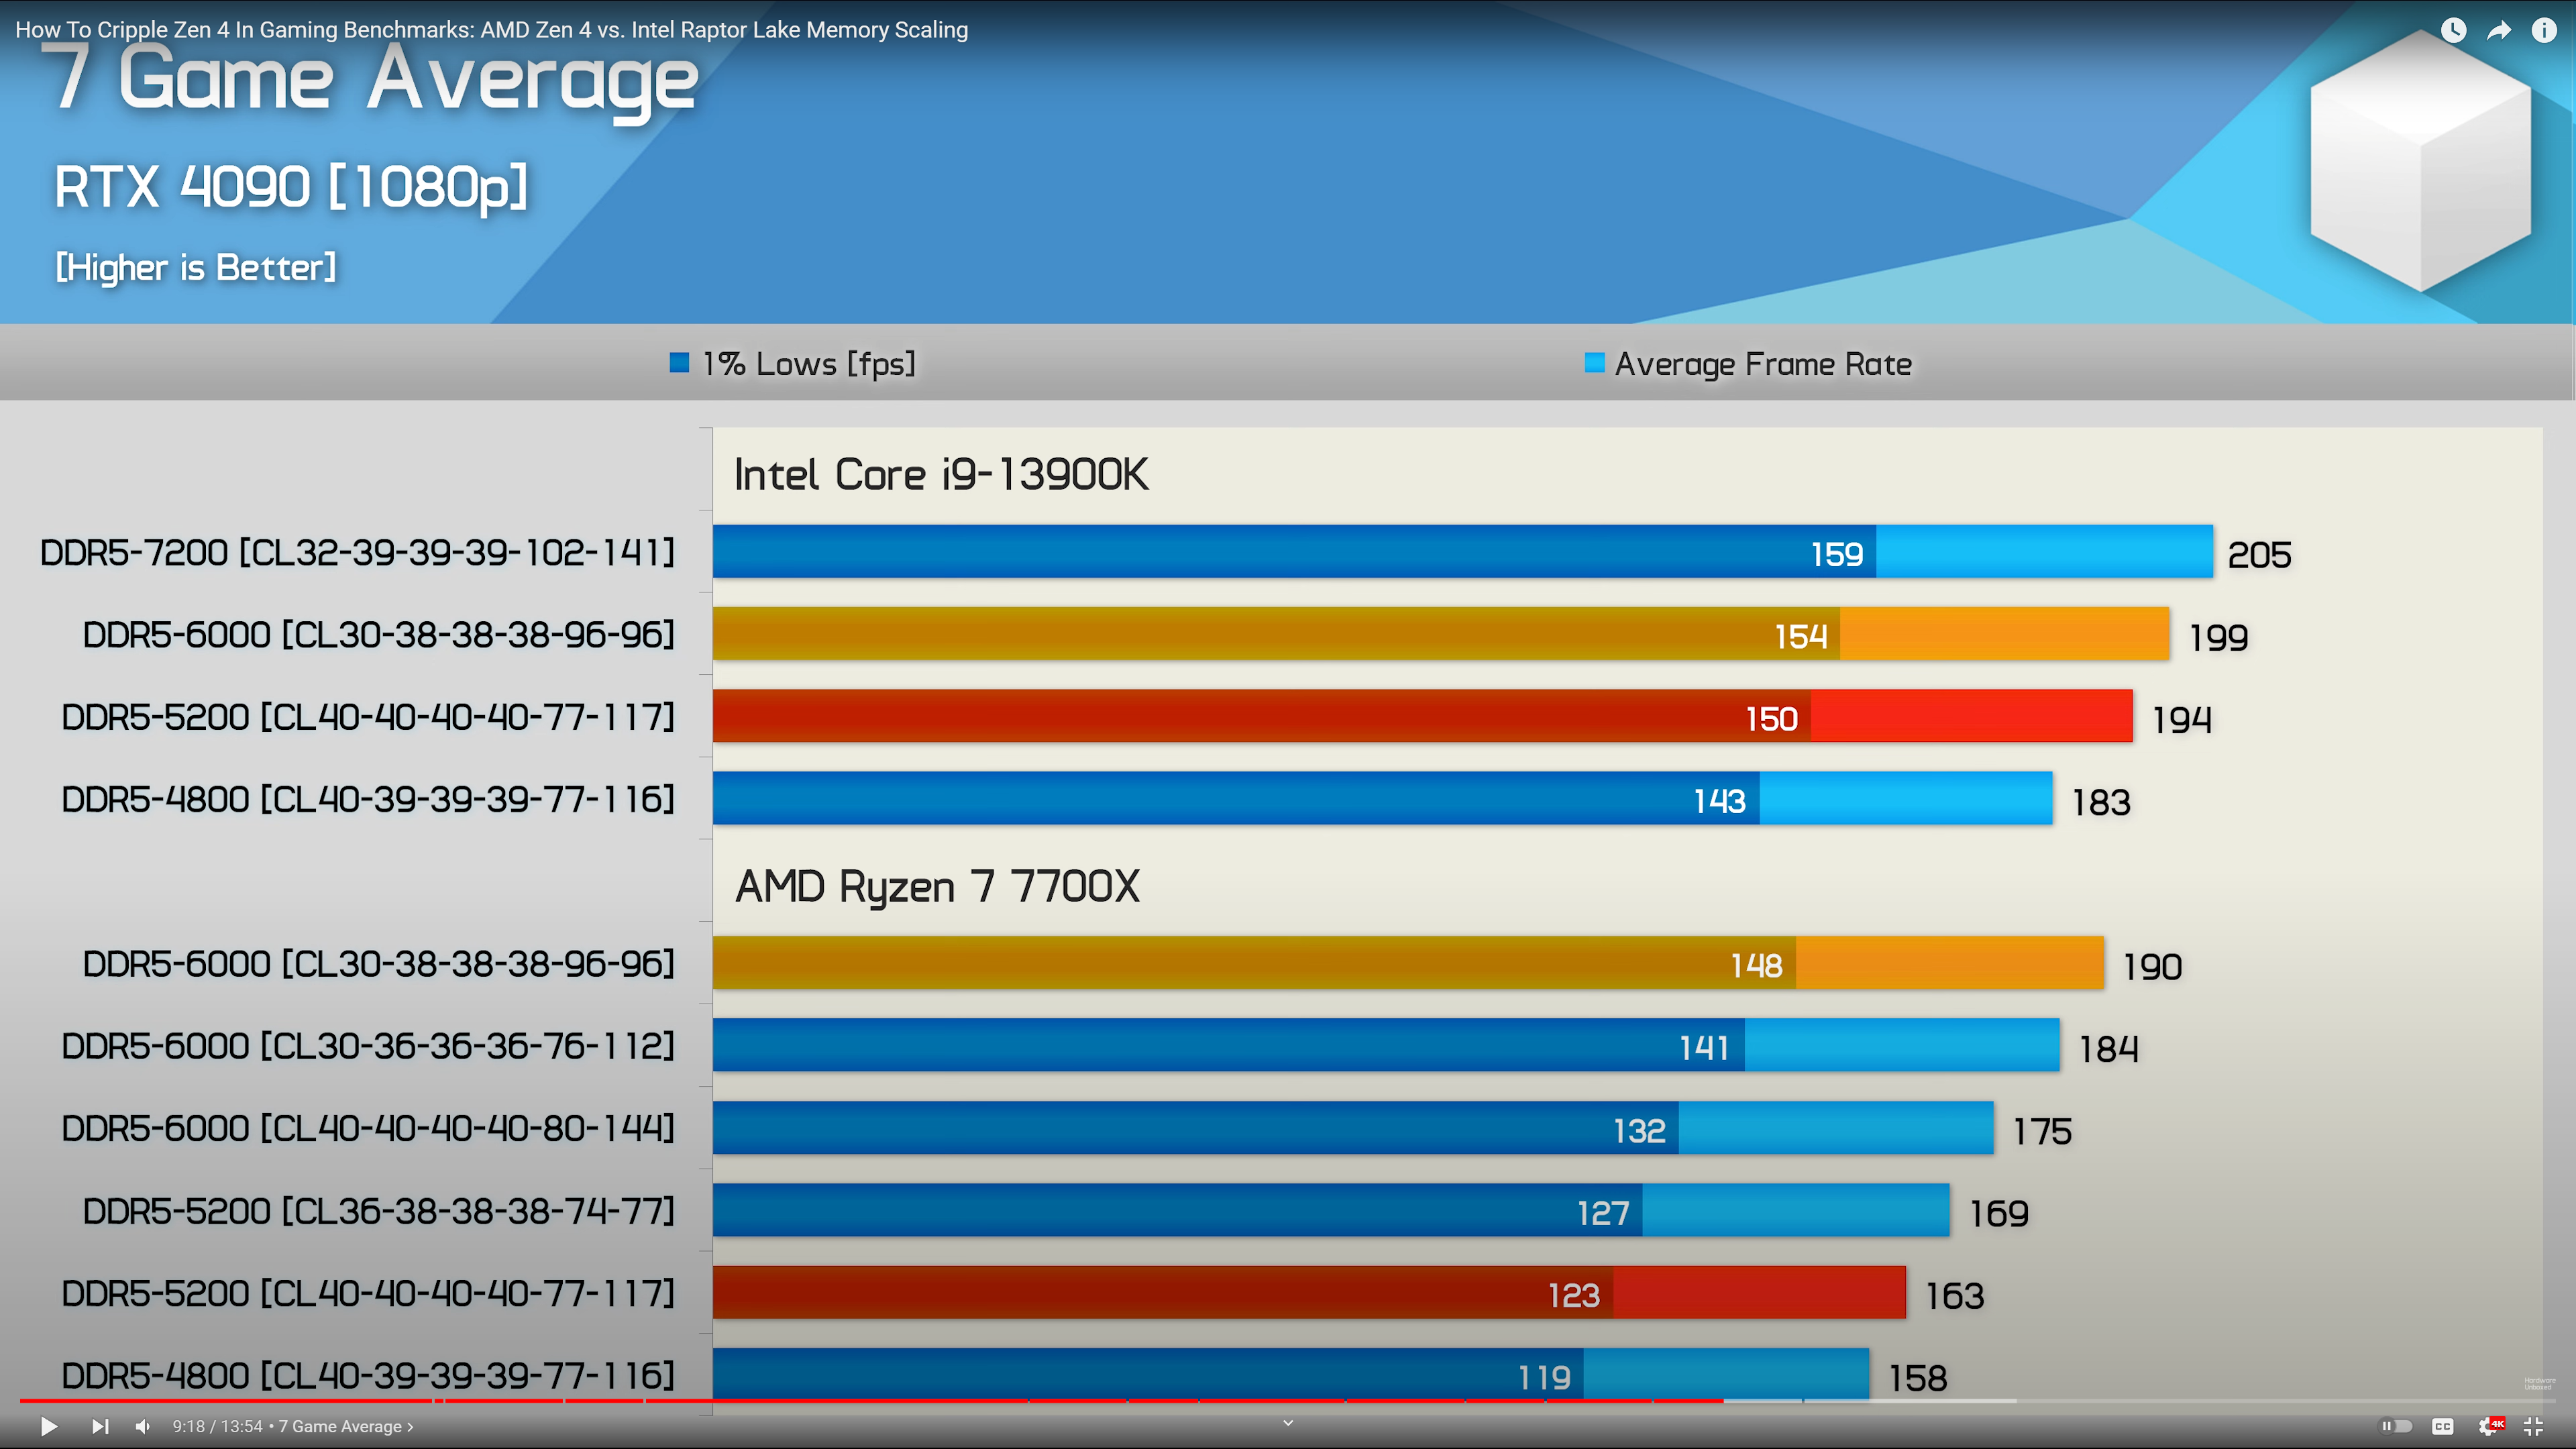The width and height of the screenshot is (2576, 1449).
Task: Click Intel's DDR5-6000 [CL30-38-38-38-96-96] label
Action: 378,634
